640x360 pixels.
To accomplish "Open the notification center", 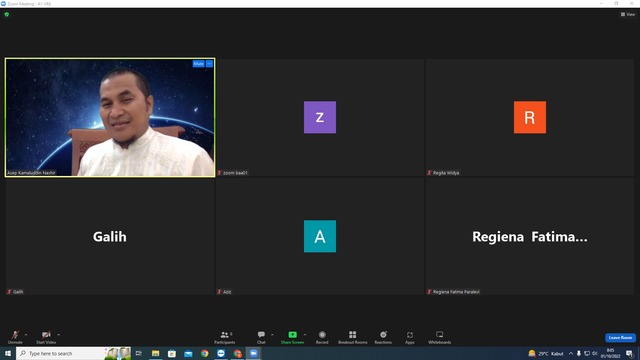I will click(x=629, y=353).
